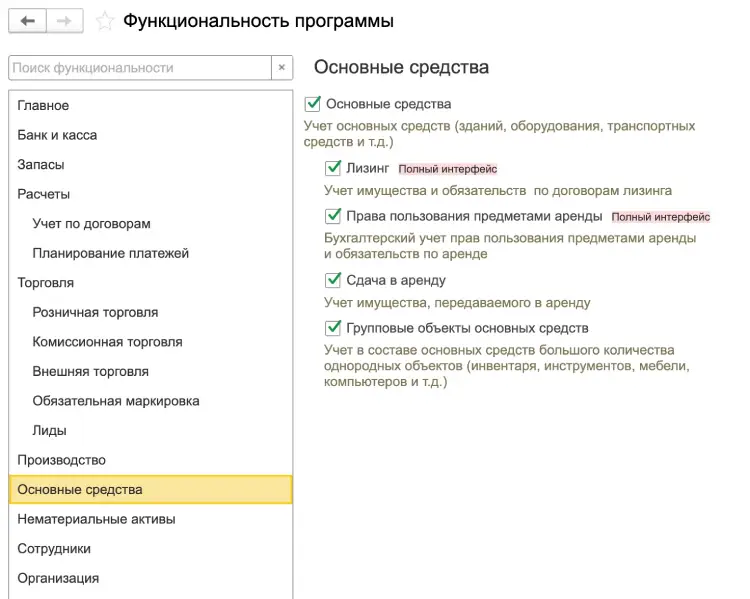Image resolution: width=750 pixels, height=599 pixels.
Task: Click the functionality search input field
Action: pyautogui.click(x=139, y=68)
